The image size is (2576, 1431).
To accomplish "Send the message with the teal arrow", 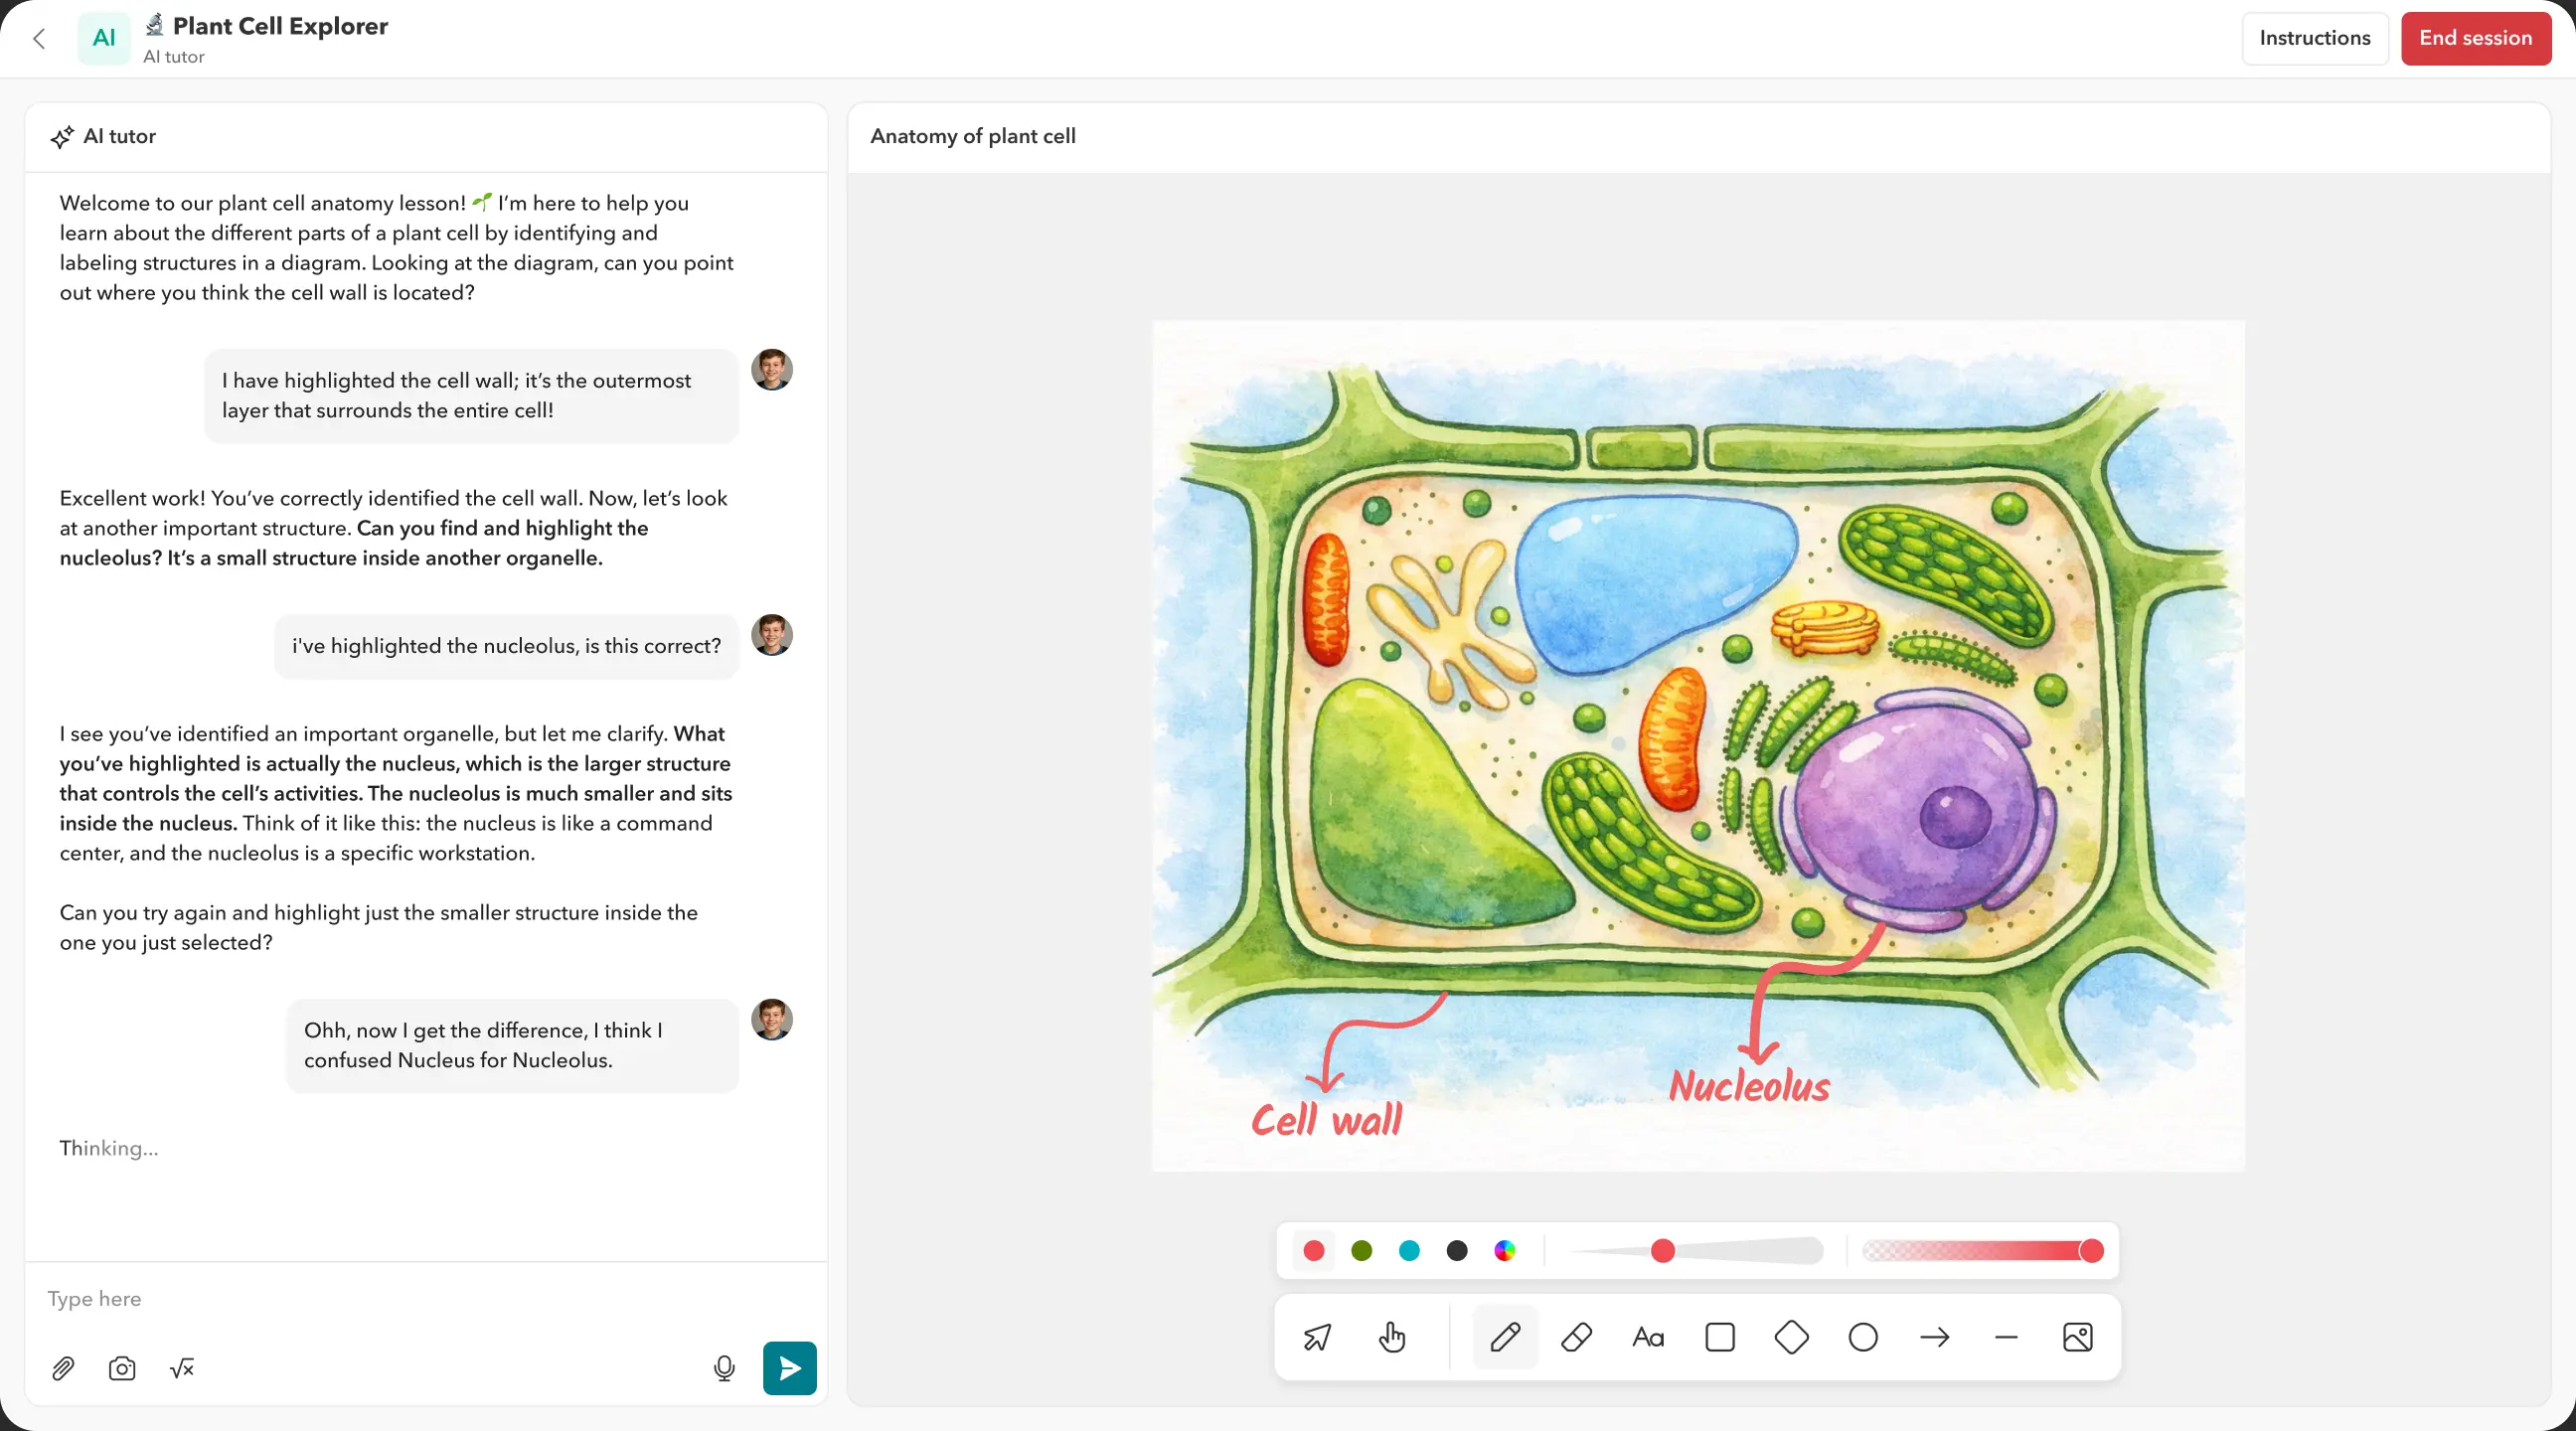I will [x=789, y=1368].
